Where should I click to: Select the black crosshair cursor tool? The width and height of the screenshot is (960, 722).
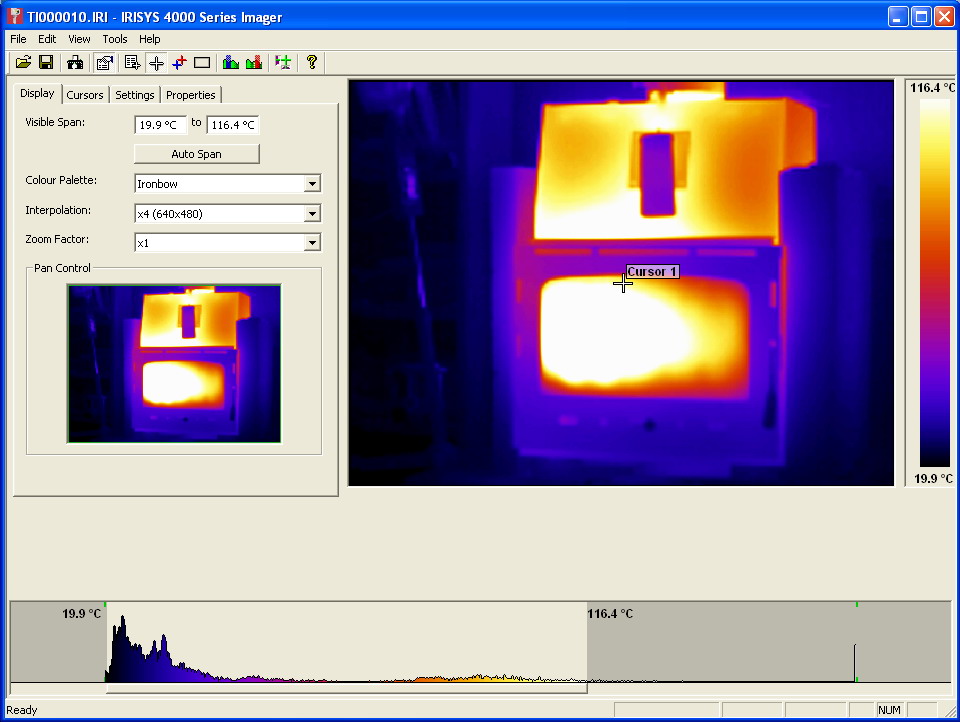(156, 63)
